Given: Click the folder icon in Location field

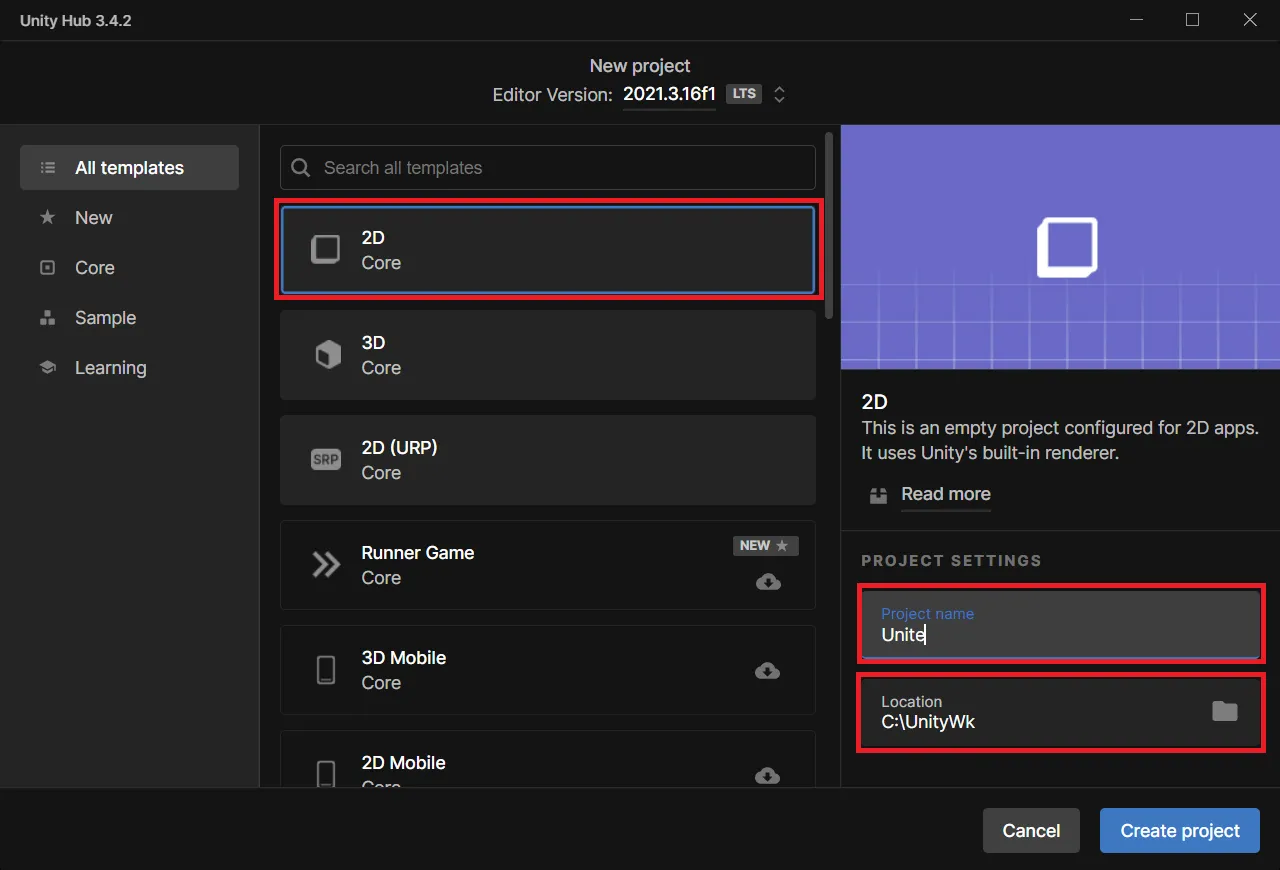Looking at the screenshot, I should click(x=1224, y=711).
